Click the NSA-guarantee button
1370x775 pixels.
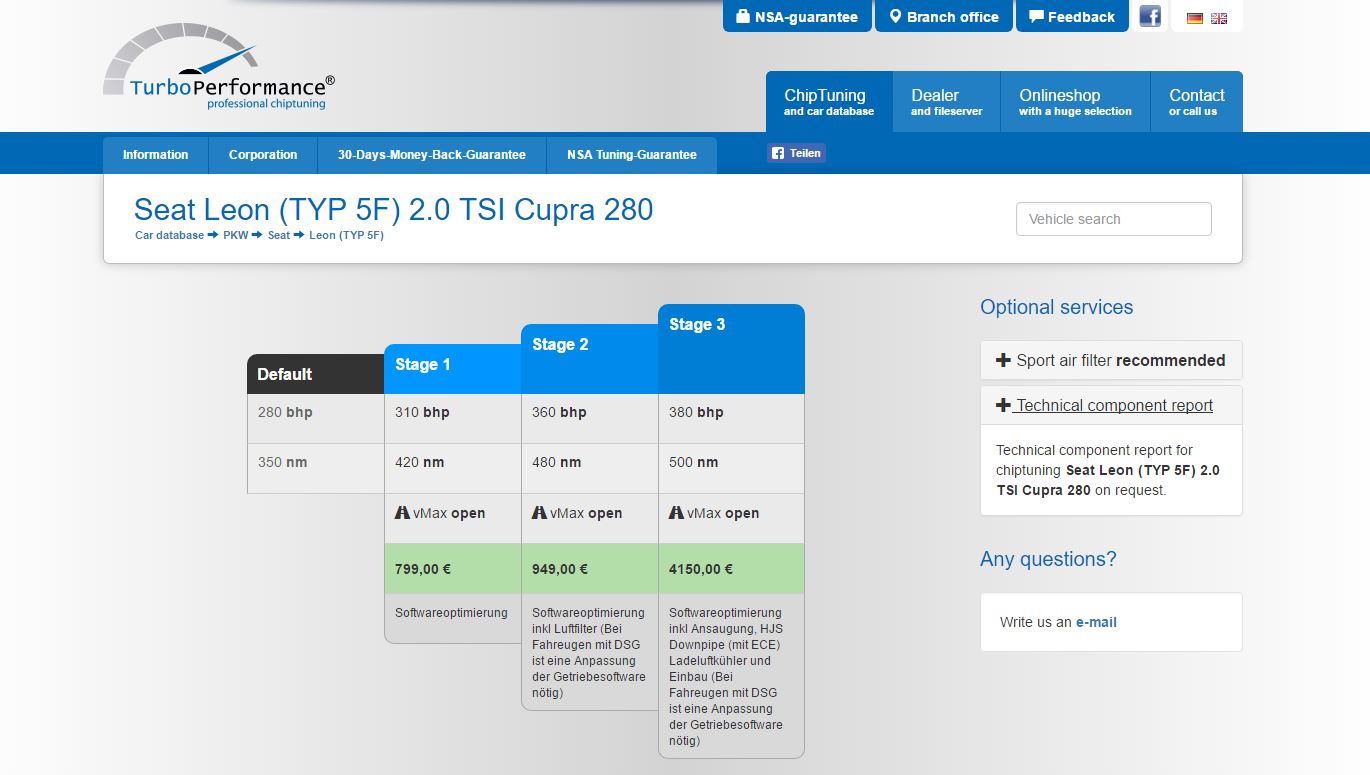click(x=797, y=16)
